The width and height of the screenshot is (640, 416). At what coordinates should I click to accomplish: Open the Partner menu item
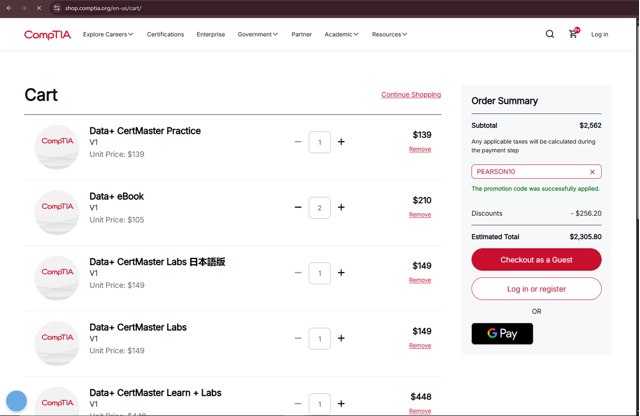pos(301,34)
